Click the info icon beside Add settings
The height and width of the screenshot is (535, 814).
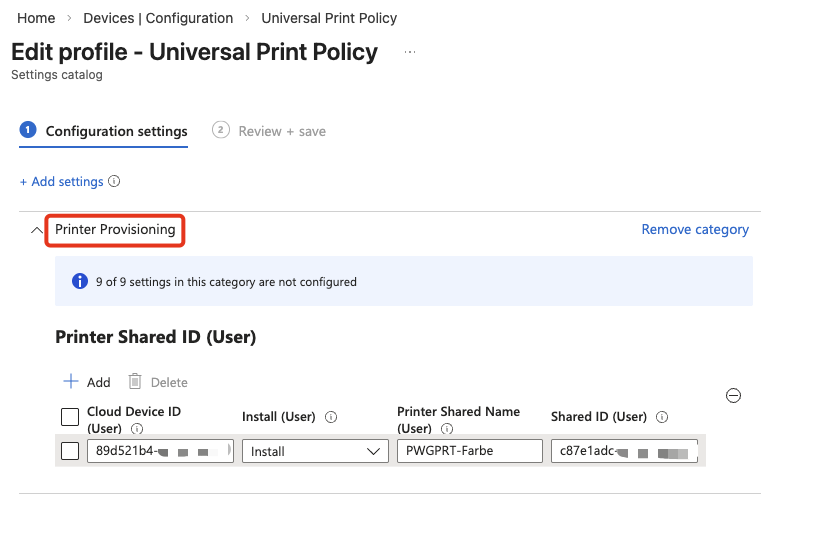pyautogui.click(x=114, y=182)
